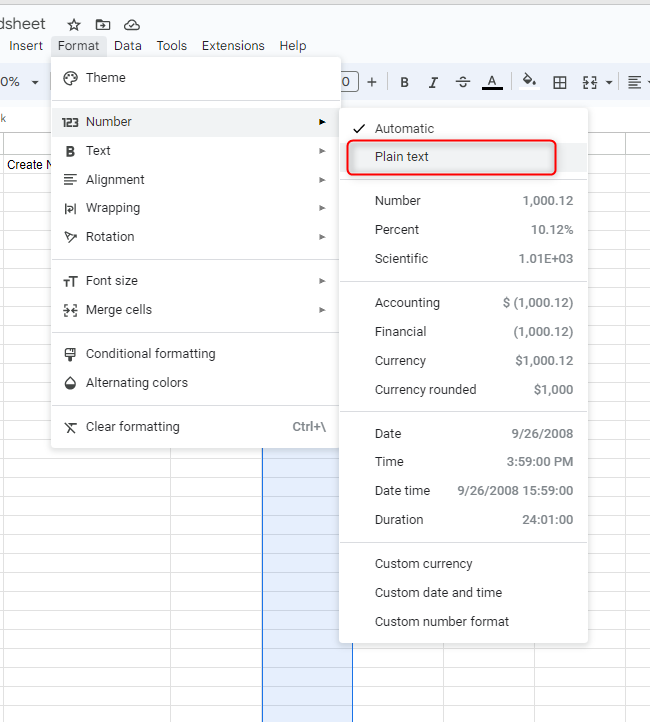Click the Conditional formatting paint icon
The image size is (650, 722).
click(x=70, y=354)
